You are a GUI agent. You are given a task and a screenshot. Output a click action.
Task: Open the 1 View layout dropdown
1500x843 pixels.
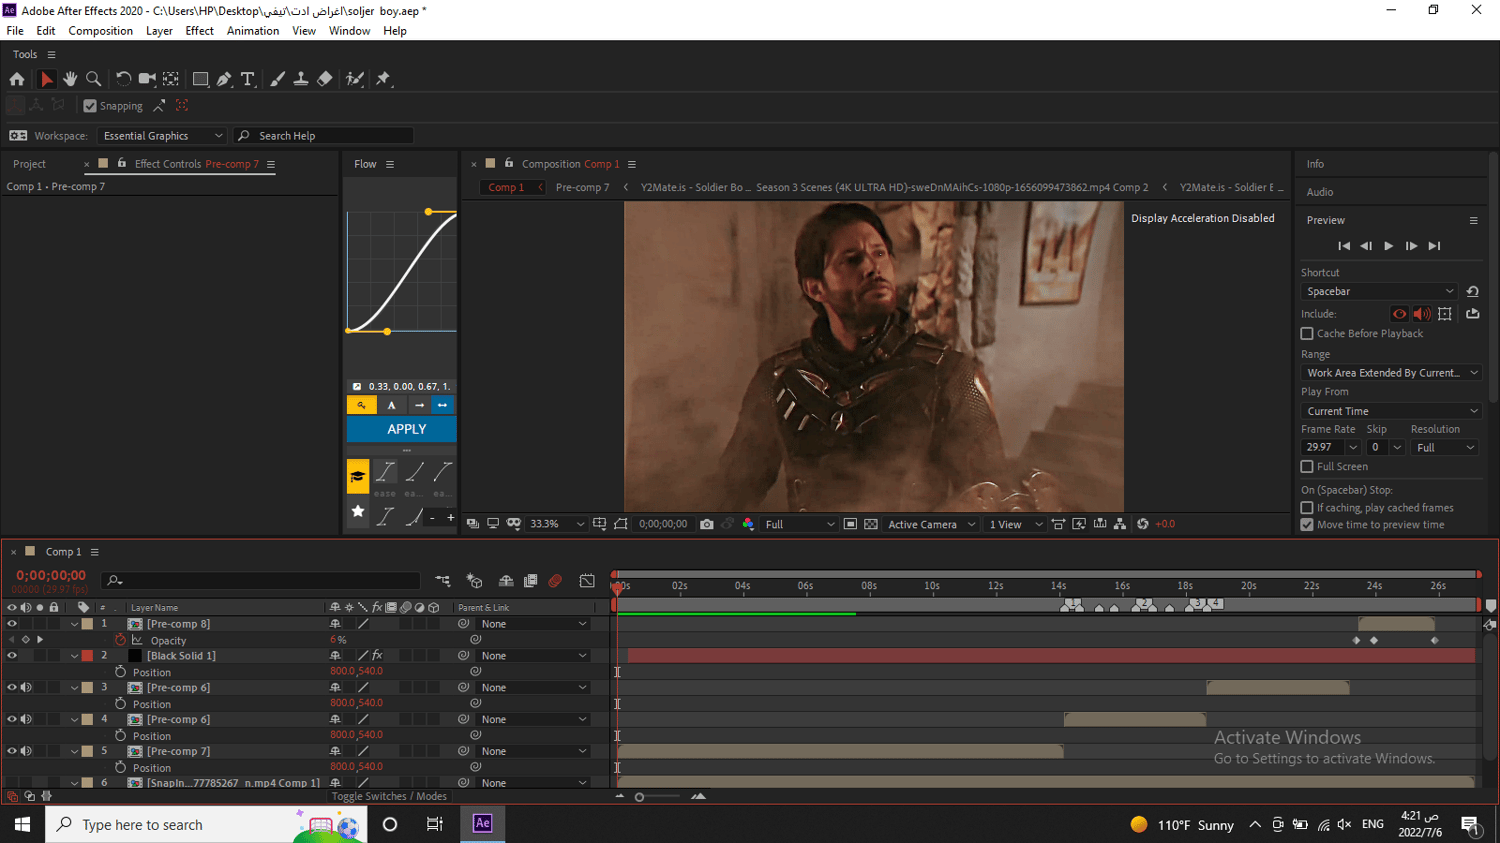(1015, 524)
